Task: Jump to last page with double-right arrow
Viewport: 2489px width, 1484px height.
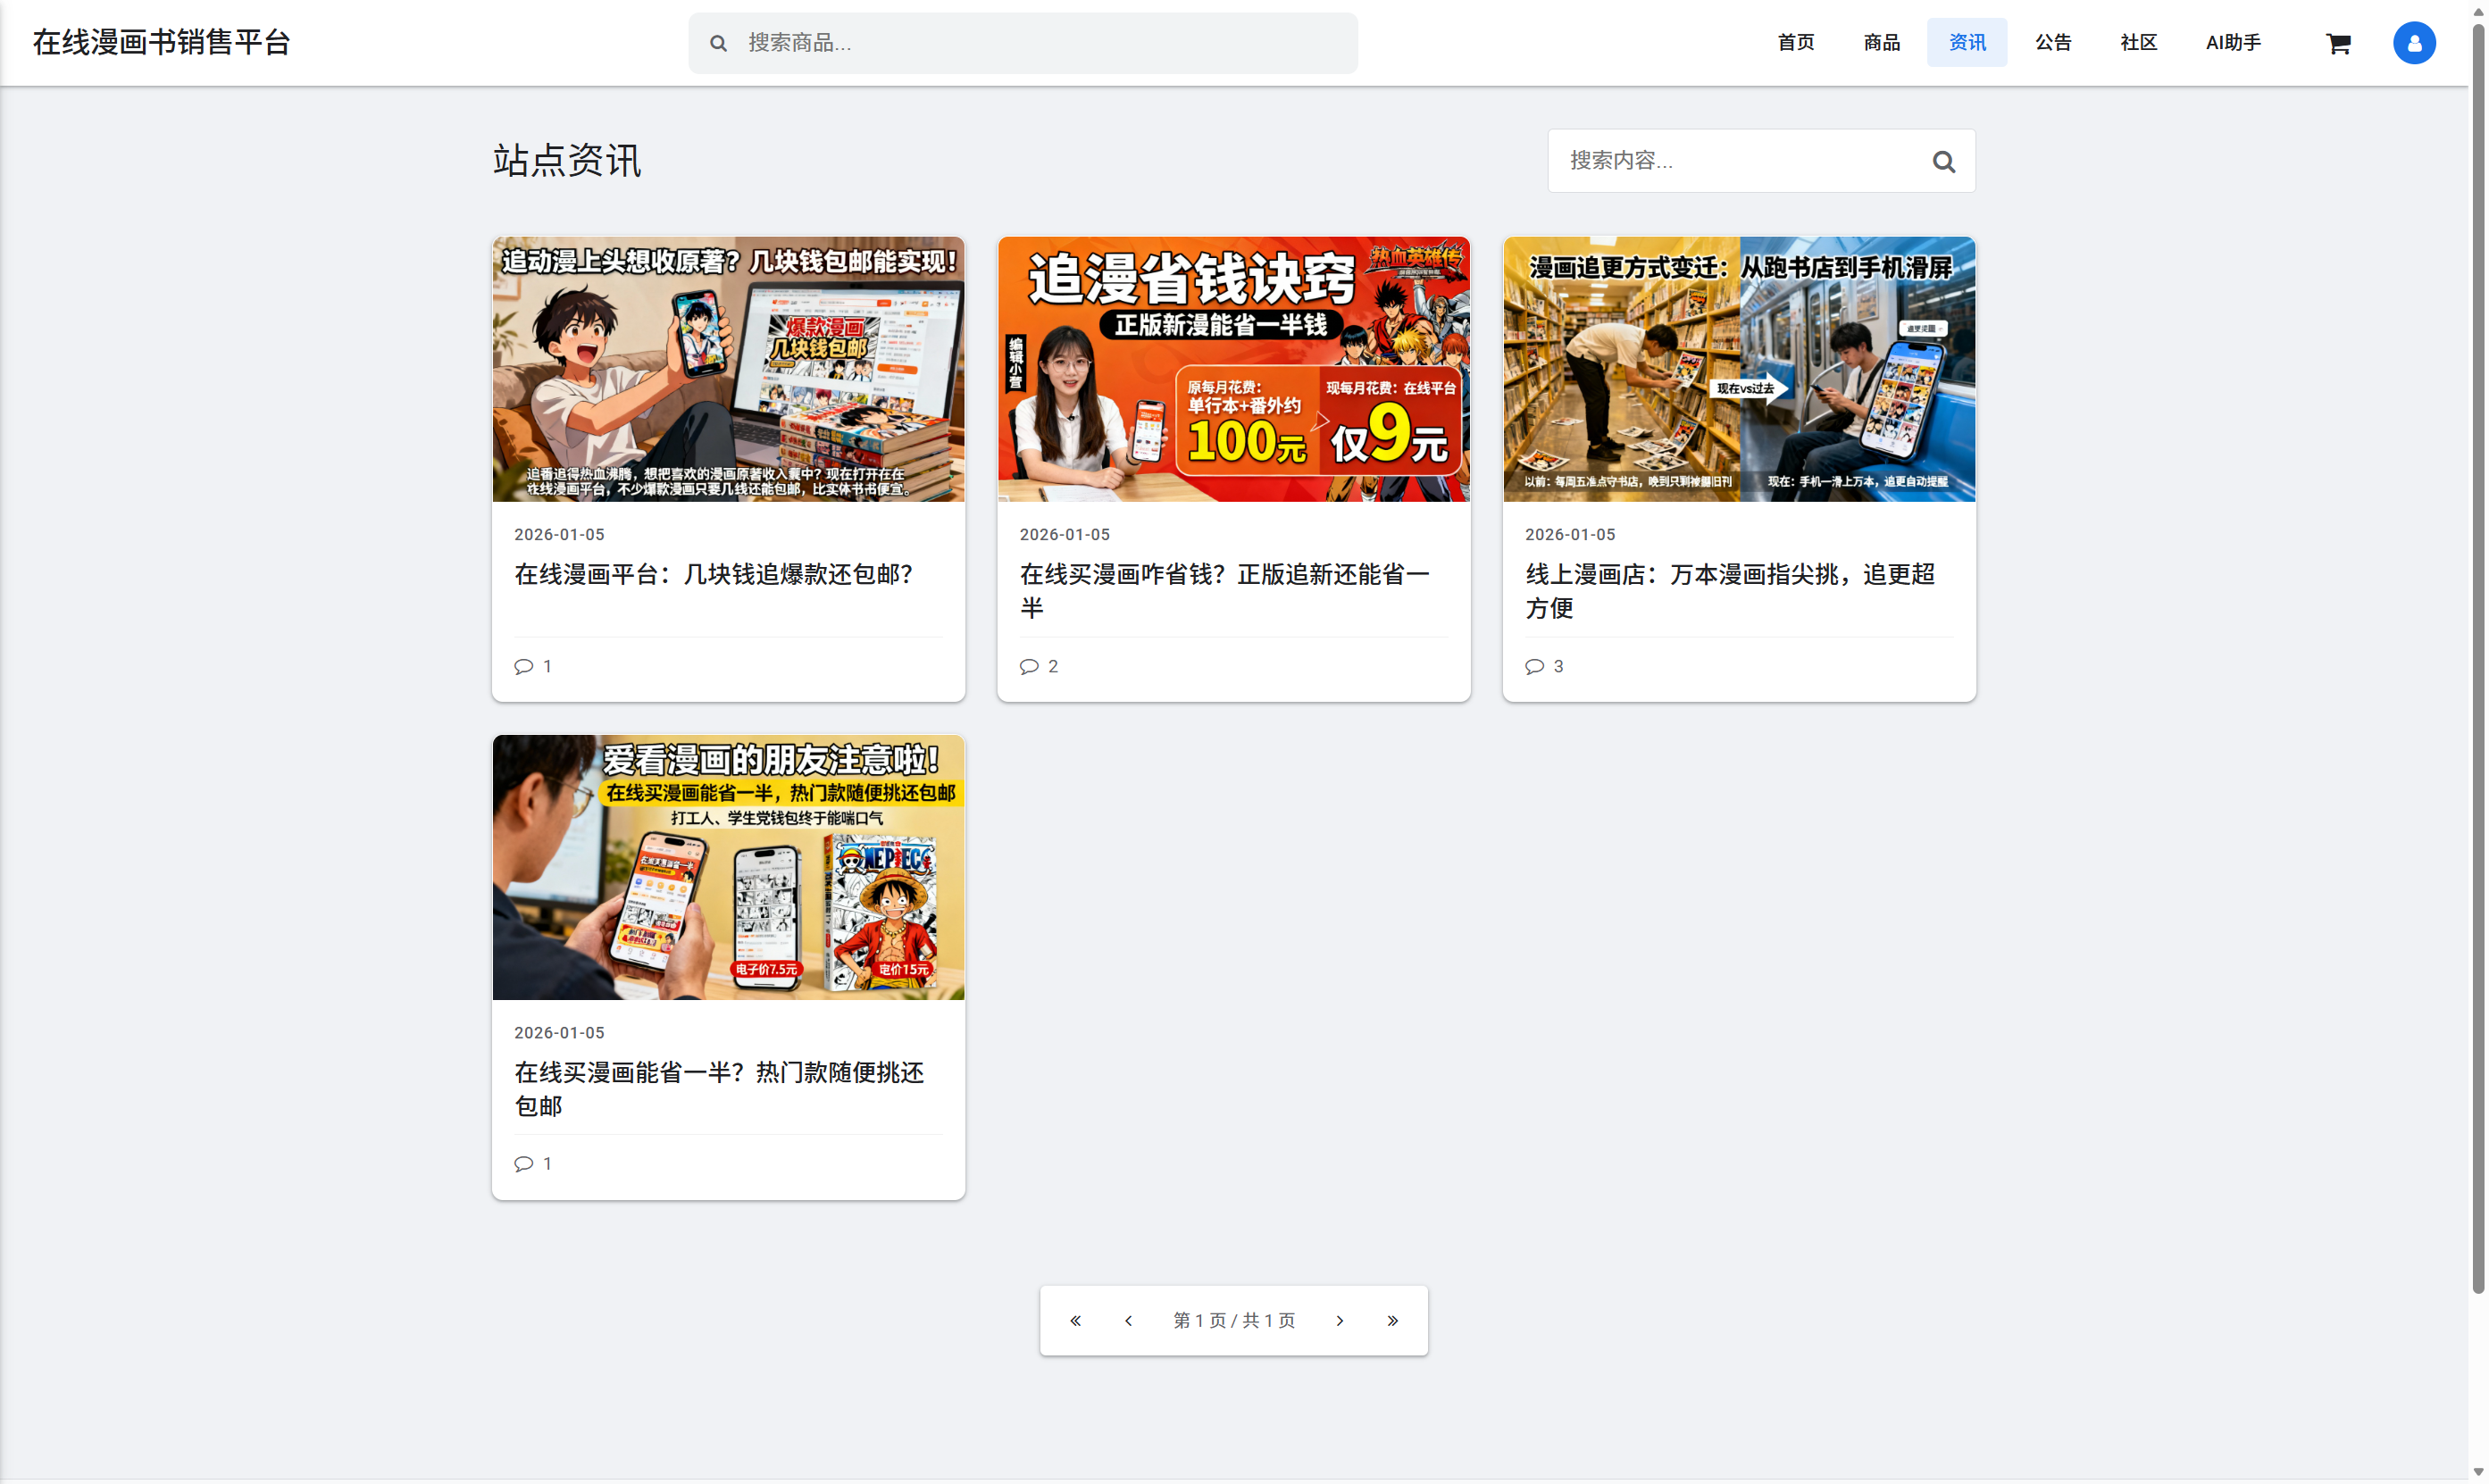Action: click(x=1392, y=1320)
